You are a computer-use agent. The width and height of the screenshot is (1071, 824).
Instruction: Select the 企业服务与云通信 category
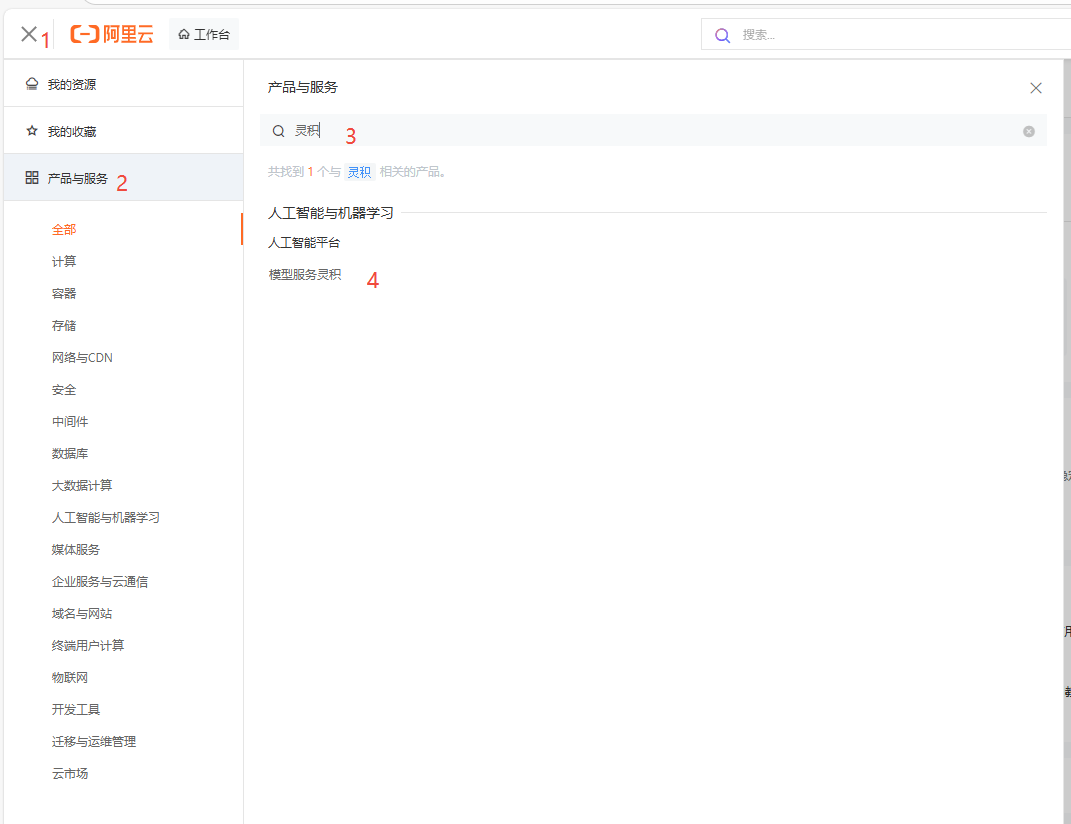click(x=100, y=582)
